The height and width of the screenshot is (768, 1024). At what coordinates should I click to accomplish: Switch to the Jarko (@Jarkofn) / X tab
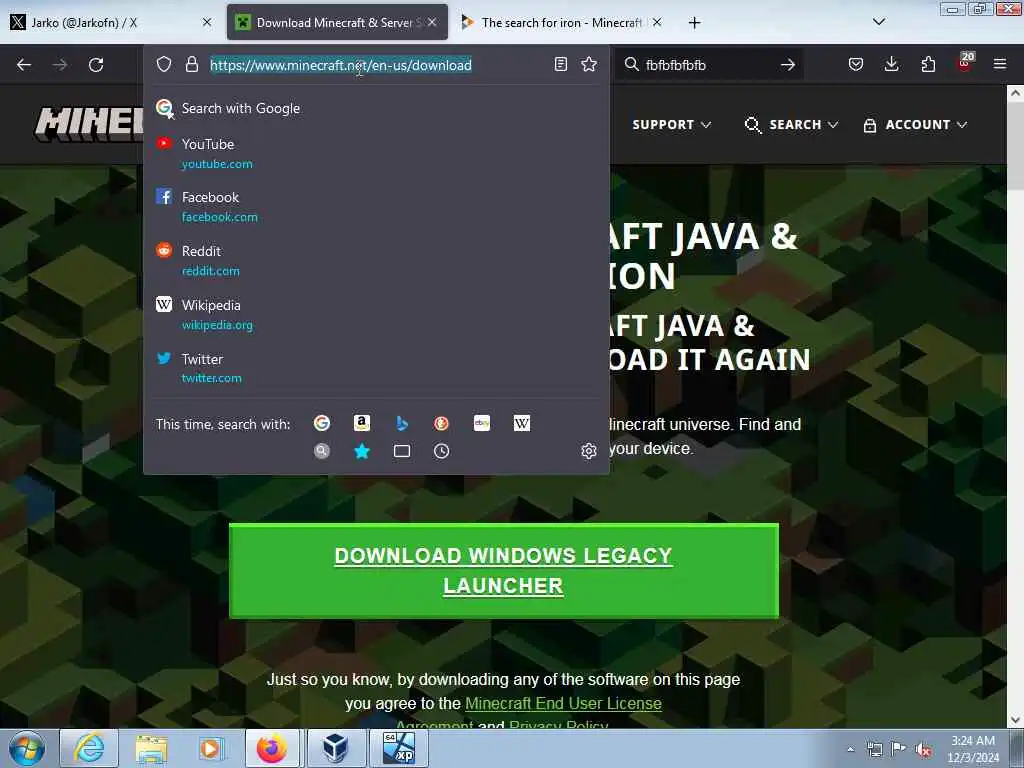point(111,23)
